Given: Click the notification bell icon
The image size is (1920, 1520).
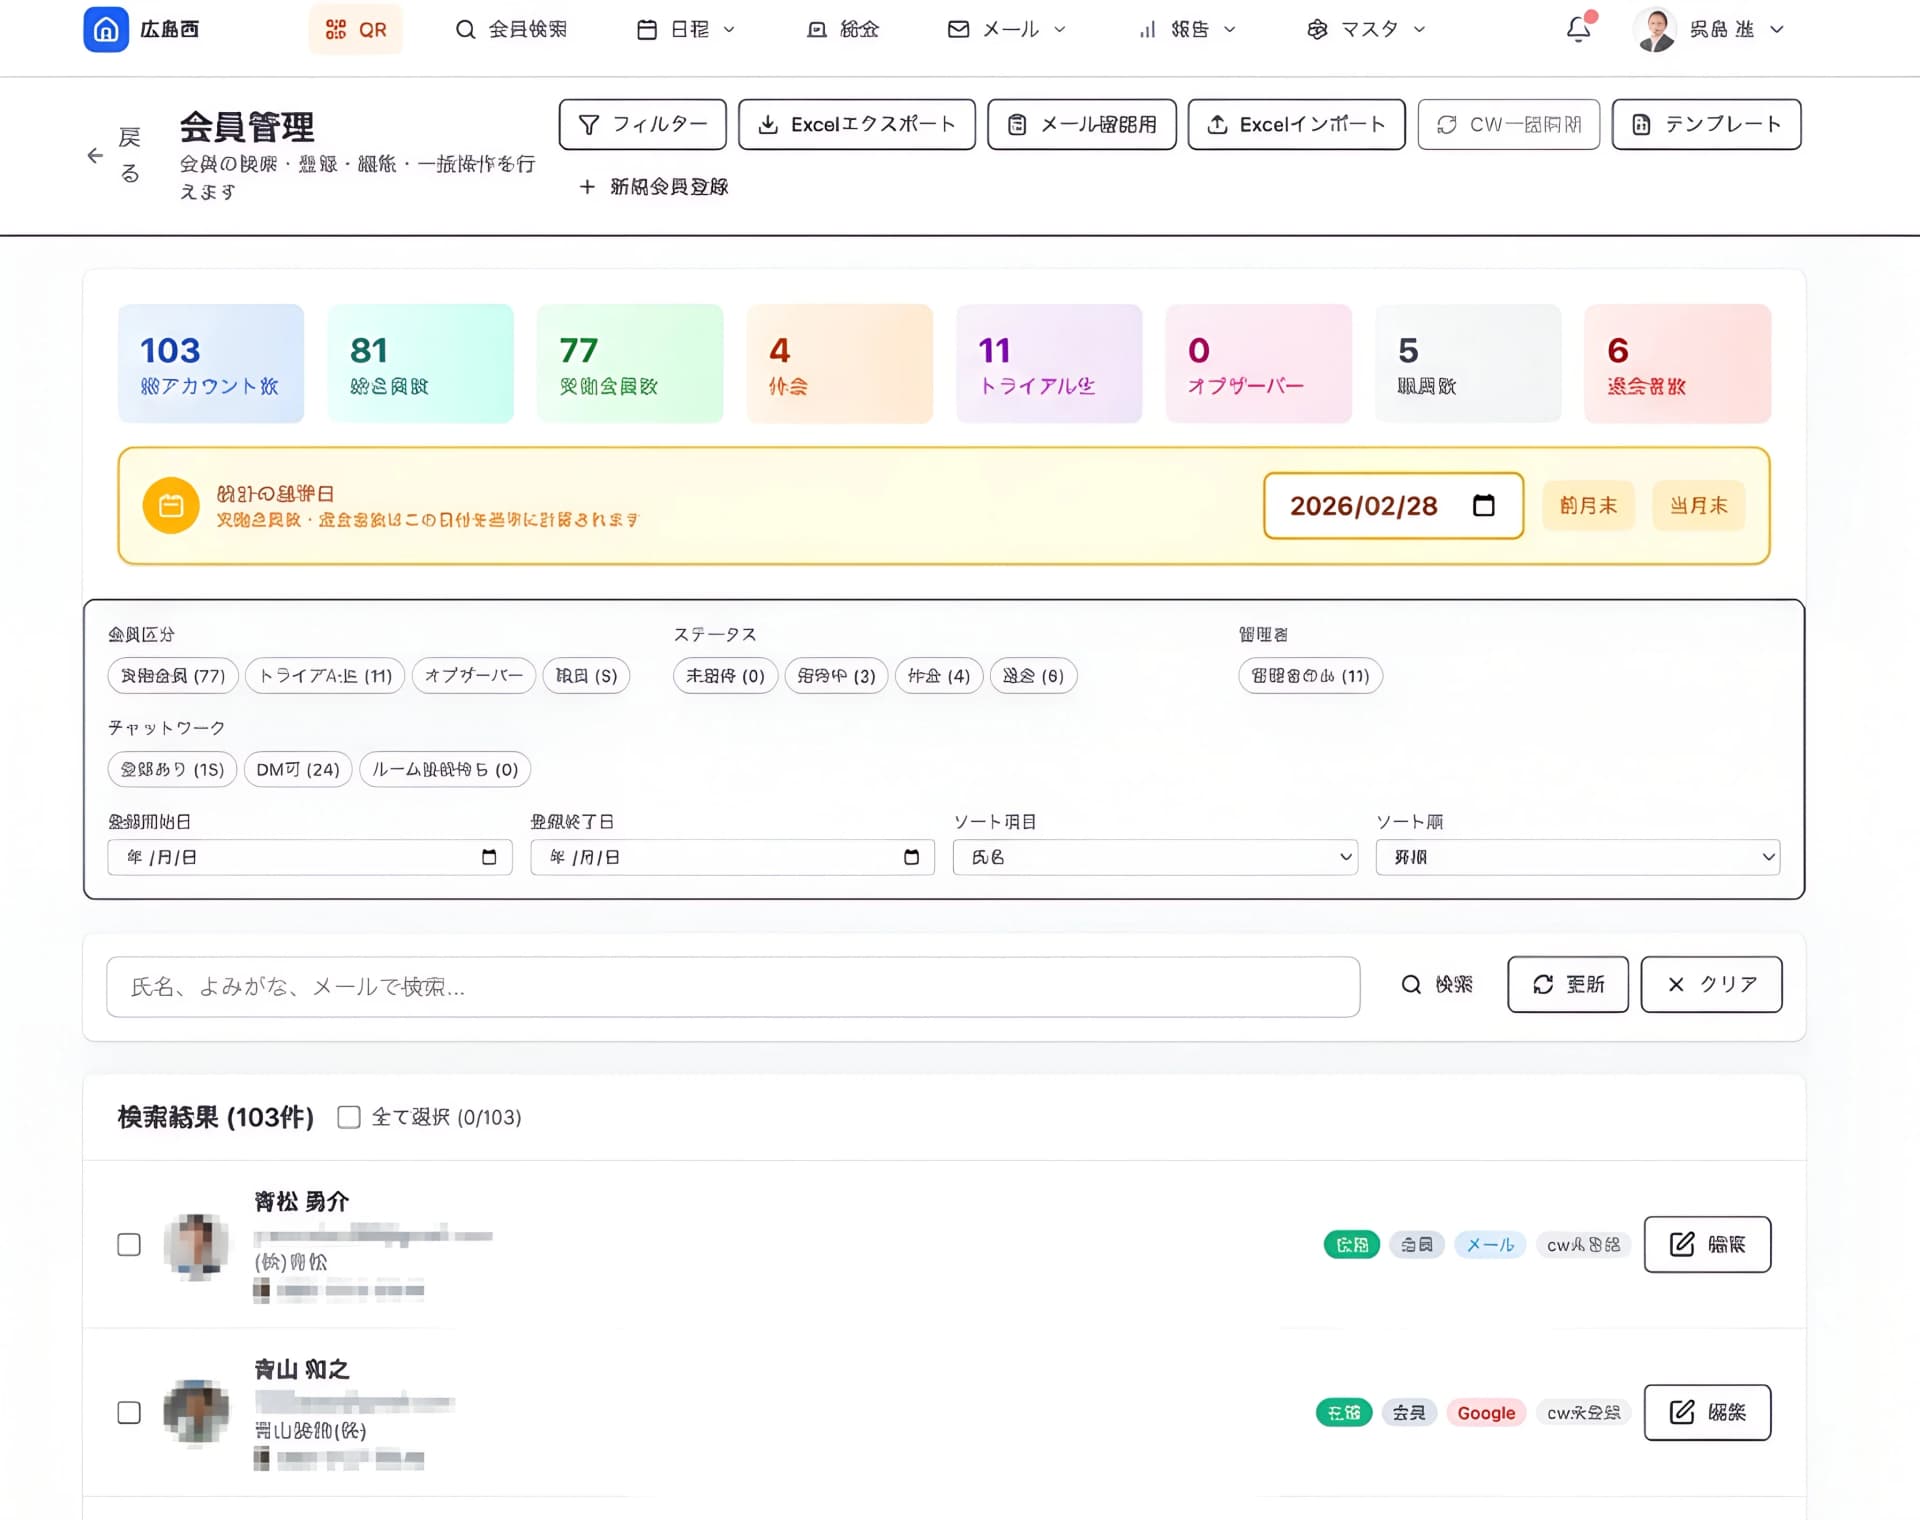Looking at the screenshot, I should tap(1578, 29).
